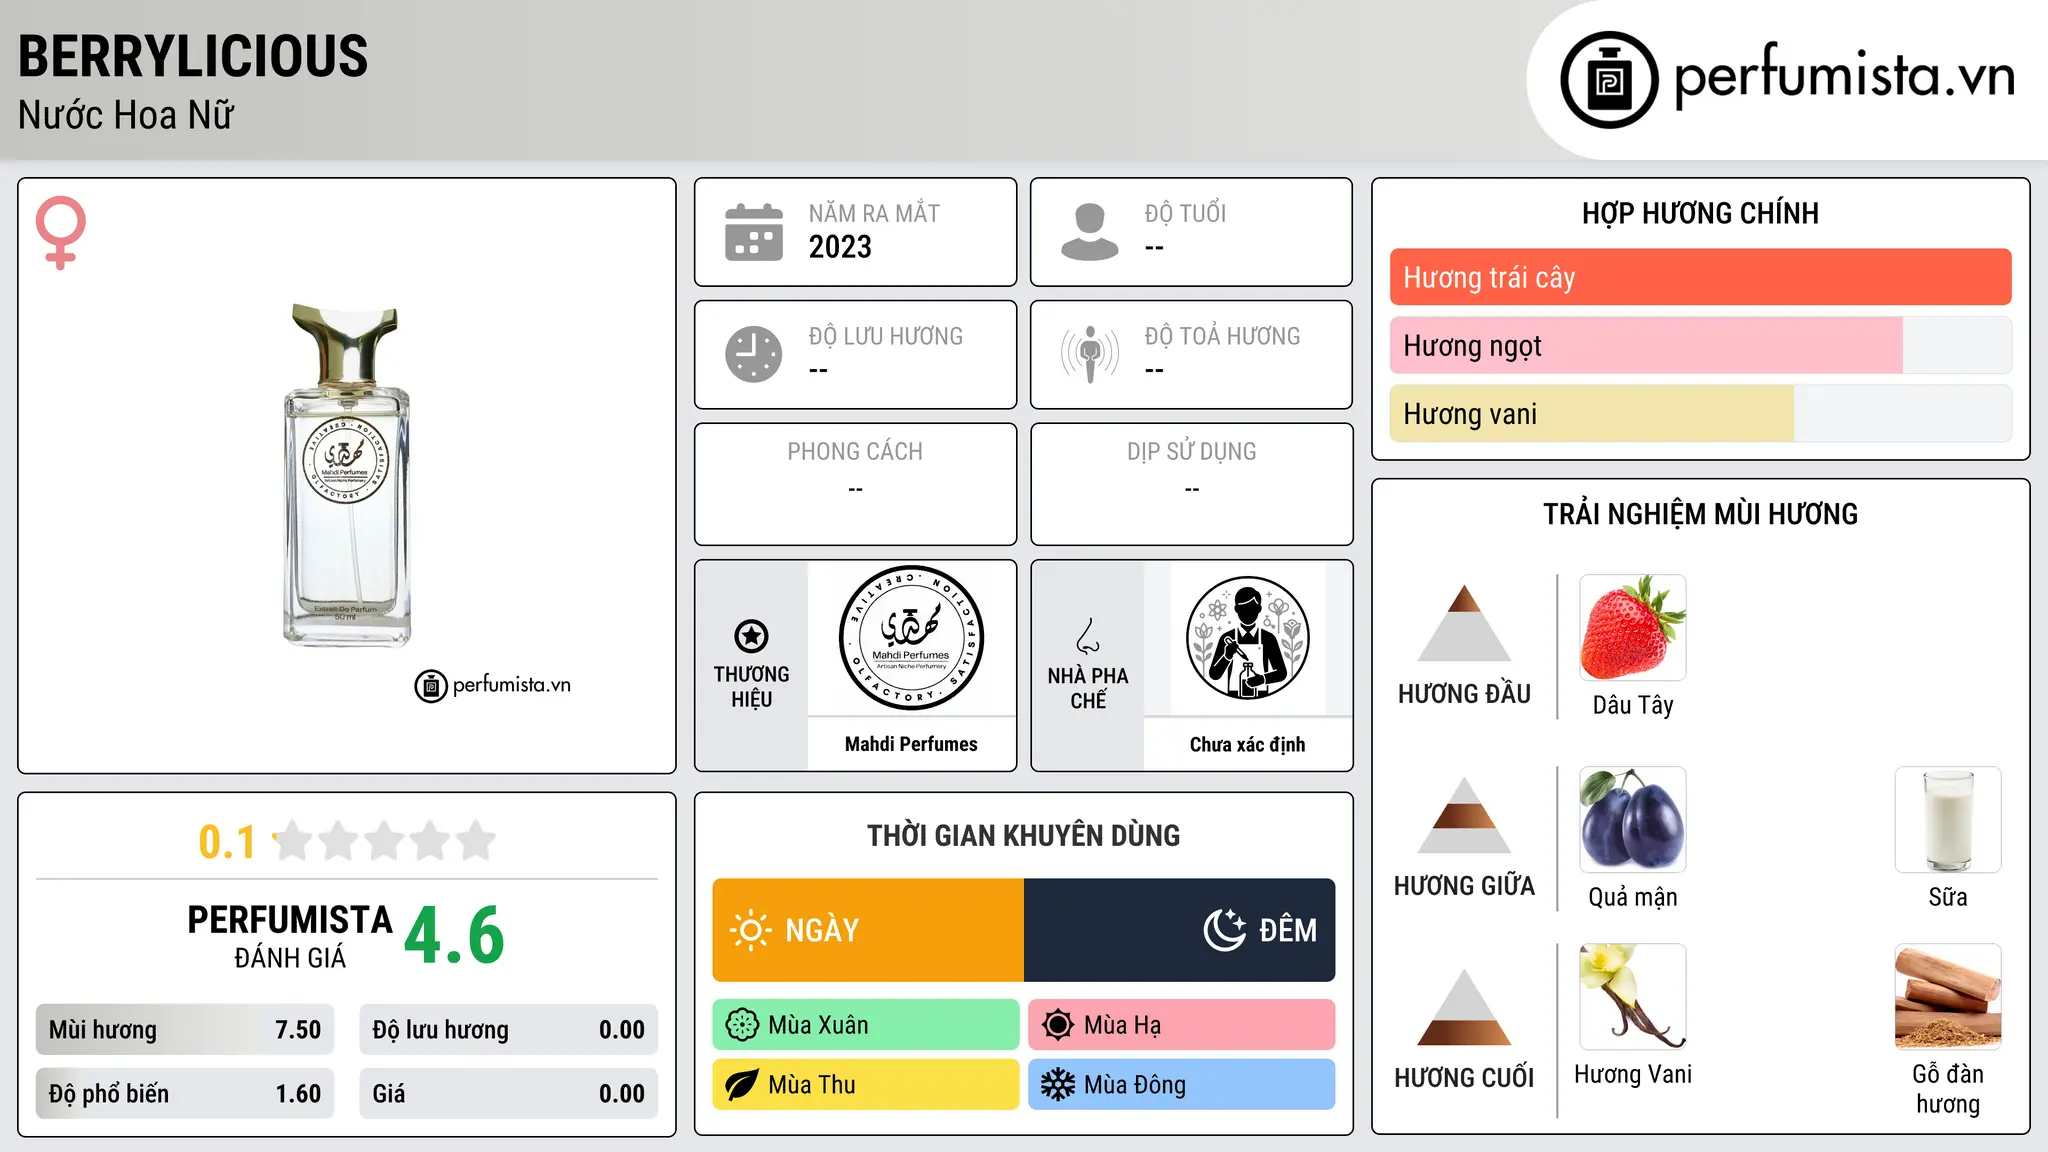Click the sillage projection icon
Image resolution: width=2048 pixels, height=1152 pixels.
(x=1090, y=354)
